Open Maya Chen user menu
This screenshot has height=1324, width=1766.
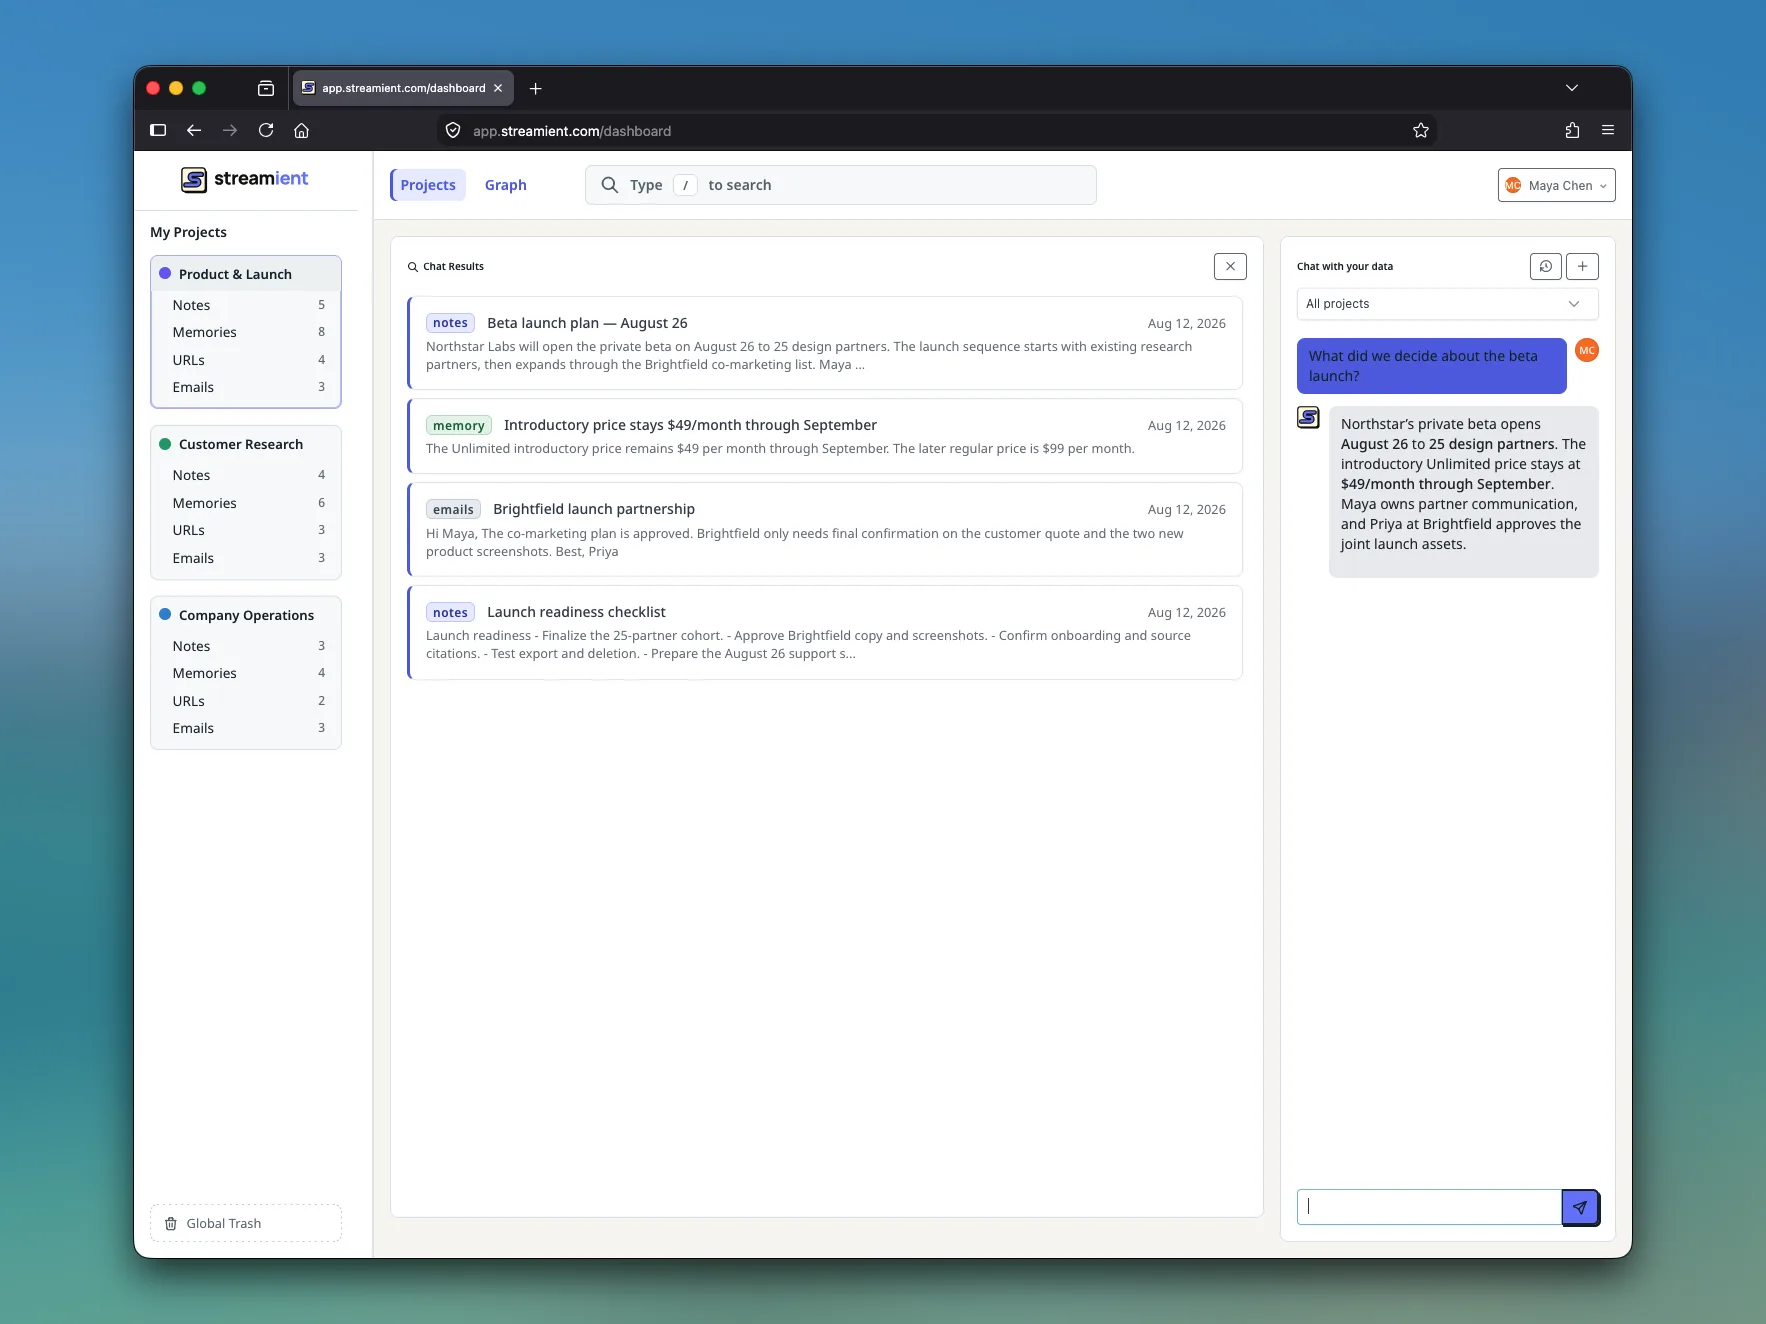coord(1556,185)
